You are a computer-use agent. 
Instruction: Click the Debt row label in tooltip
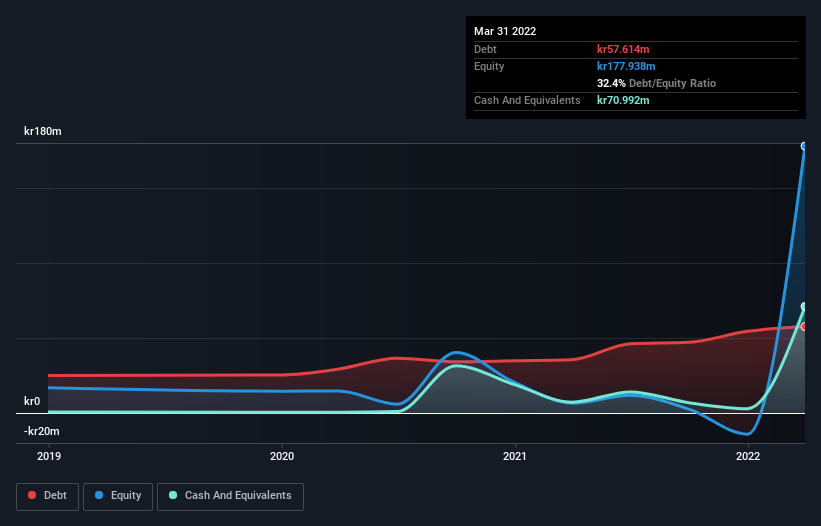(485, 49)
